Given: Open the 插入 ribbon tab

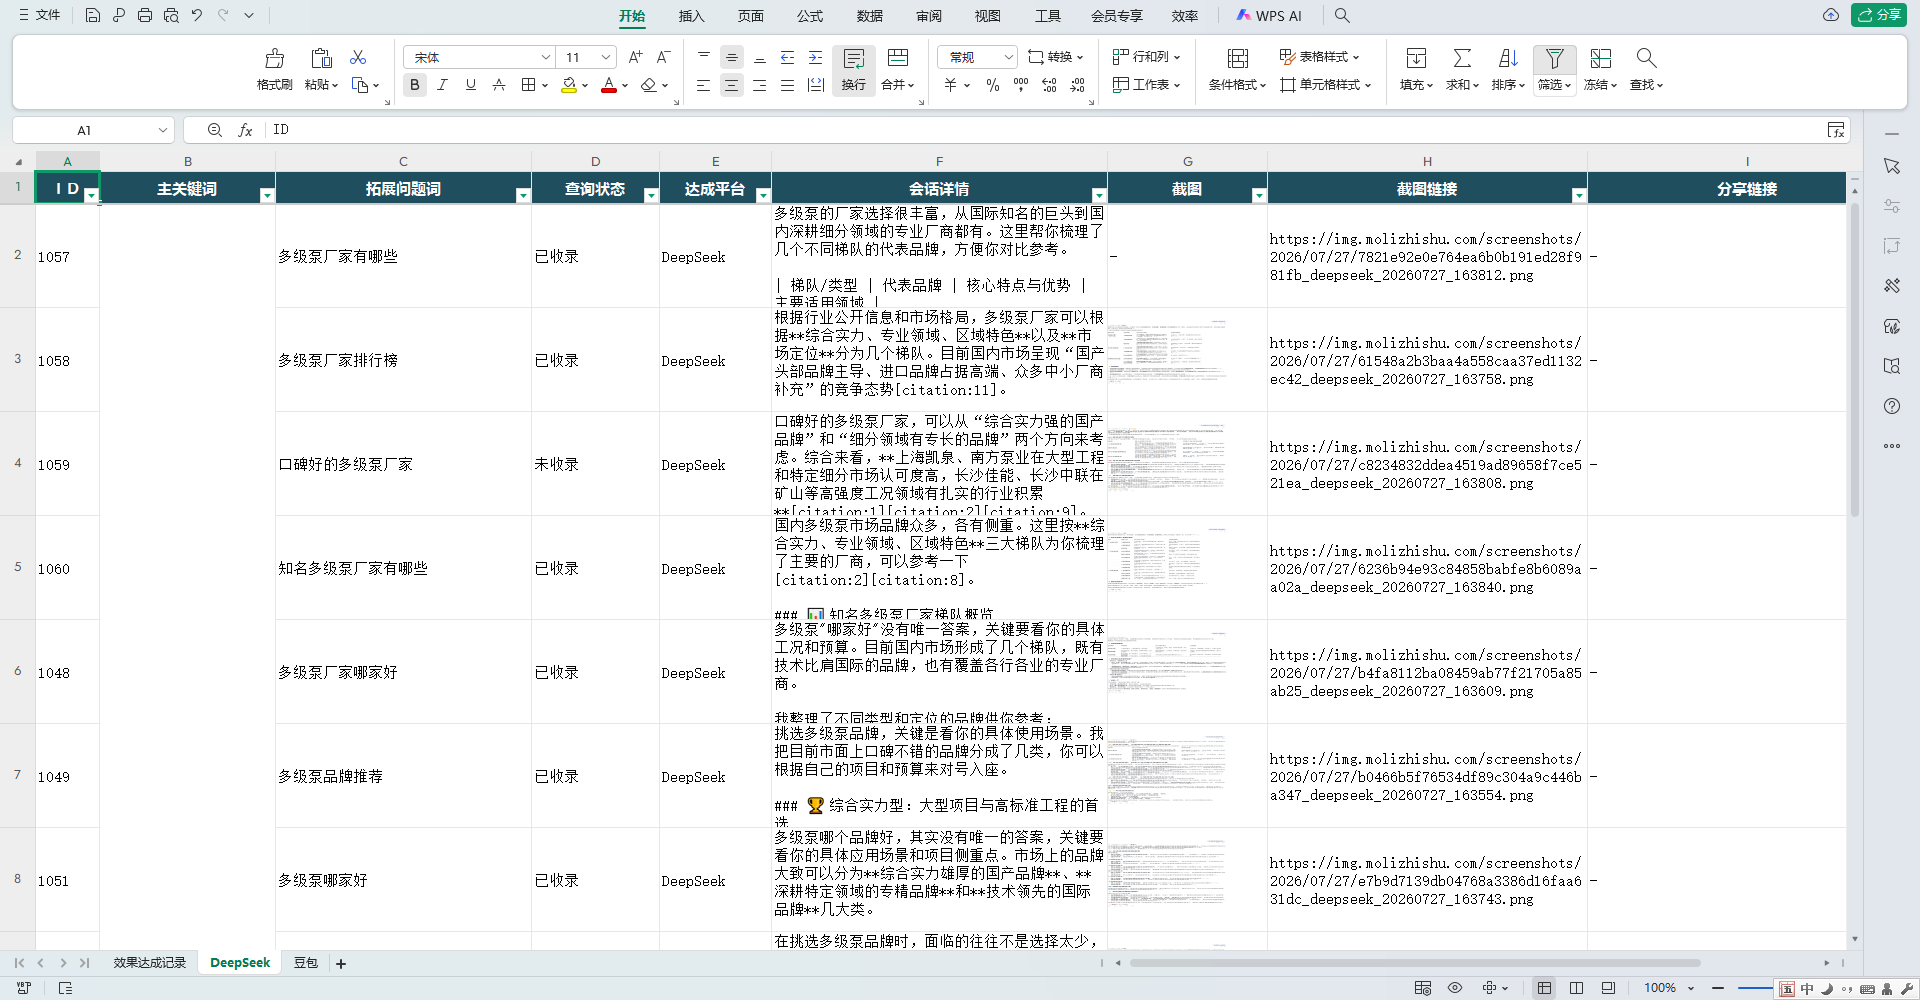Looking at the screenshot, I should [691, 16].
